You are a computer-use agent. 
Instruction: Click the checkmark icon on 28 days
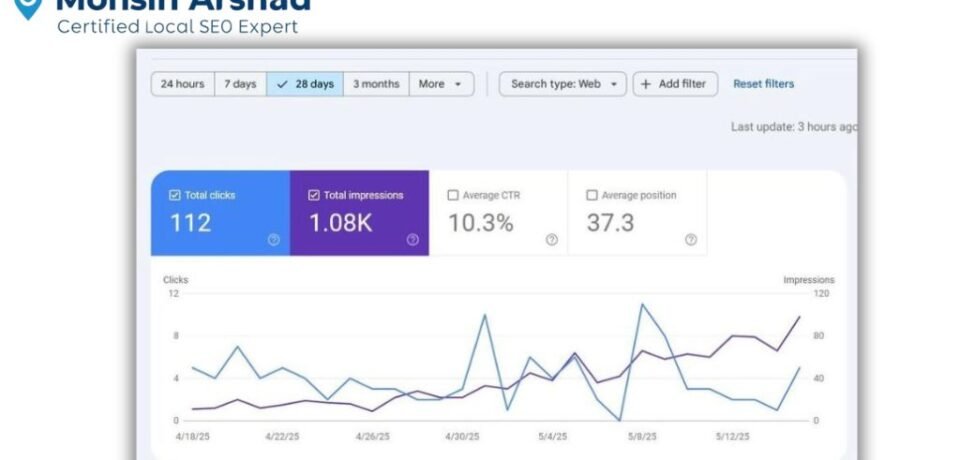(x=282, y=85)
